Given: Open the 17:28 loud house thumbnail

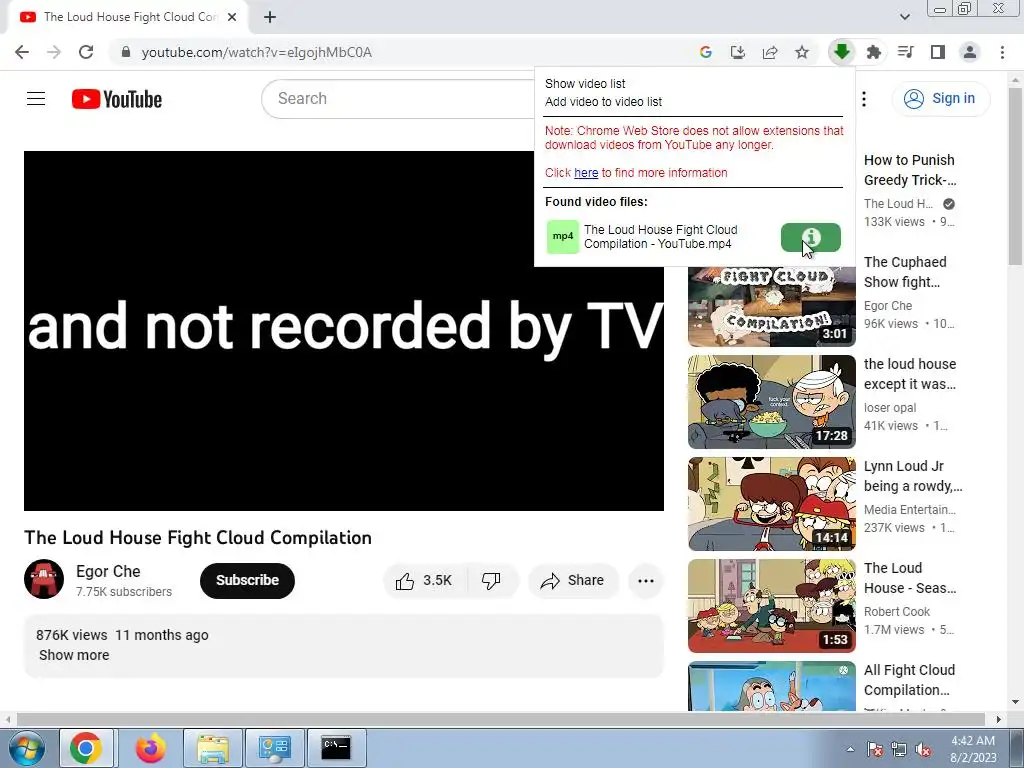Looking at the screenshot, I should 771,402.
